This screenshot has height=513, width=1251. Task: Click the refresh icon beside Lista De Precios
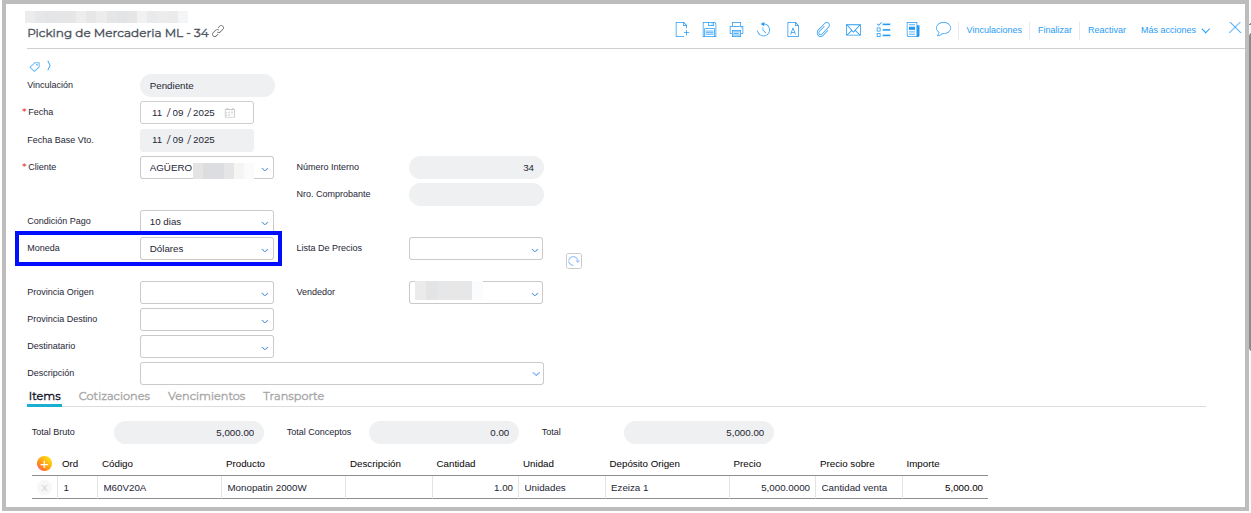[574, 261]
